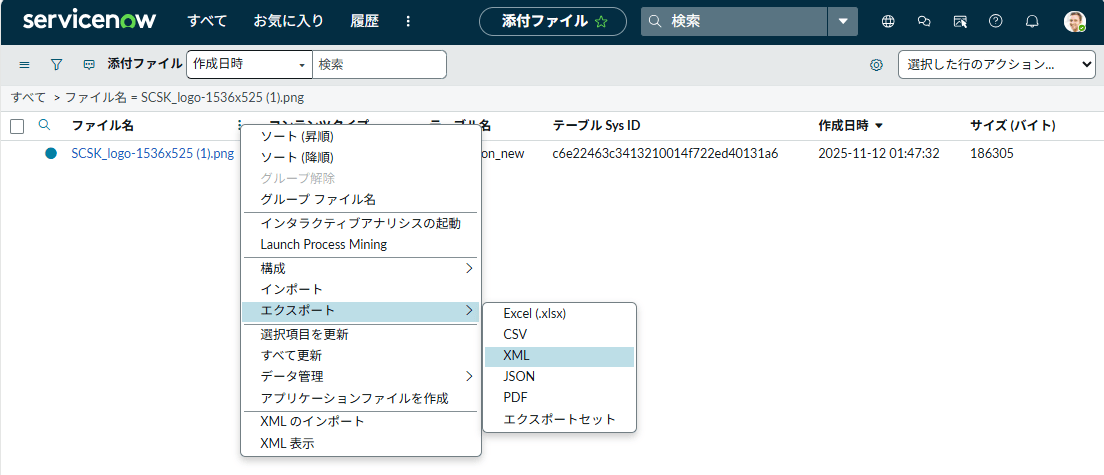Click the list filter funnel icon

tap(57, 64)
